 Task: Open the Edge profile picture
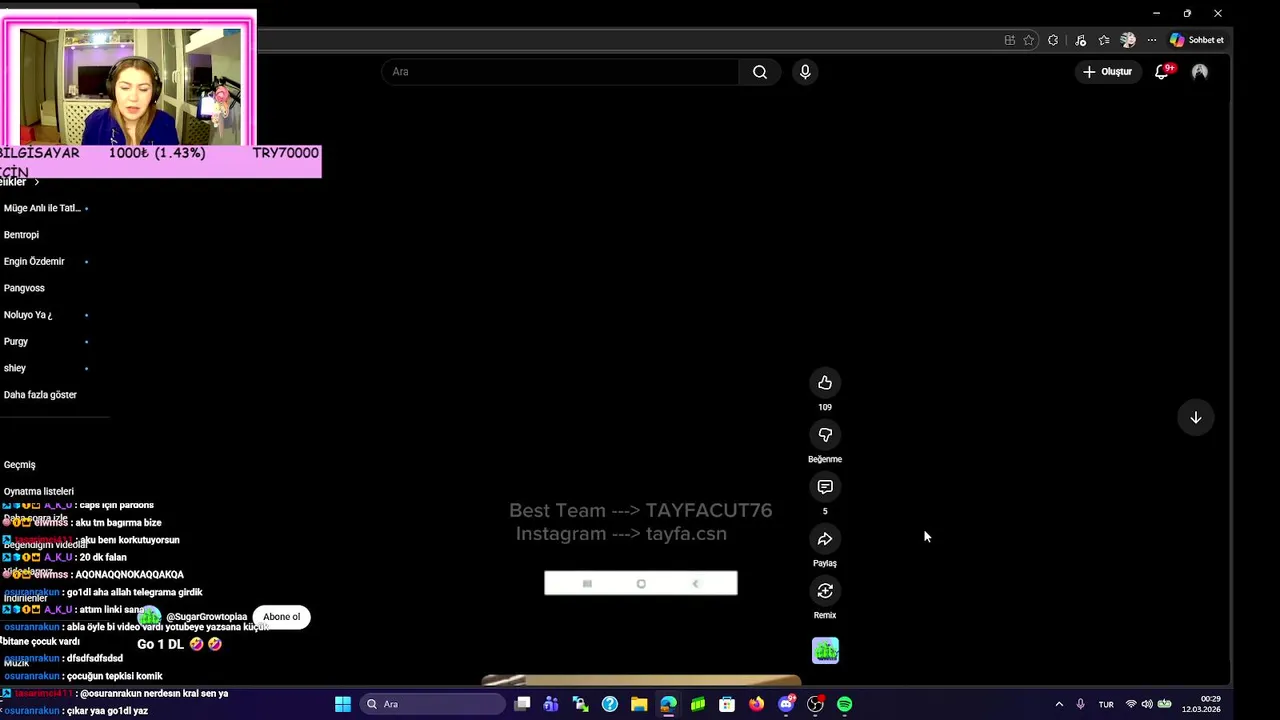click(x=1128, y=40)
